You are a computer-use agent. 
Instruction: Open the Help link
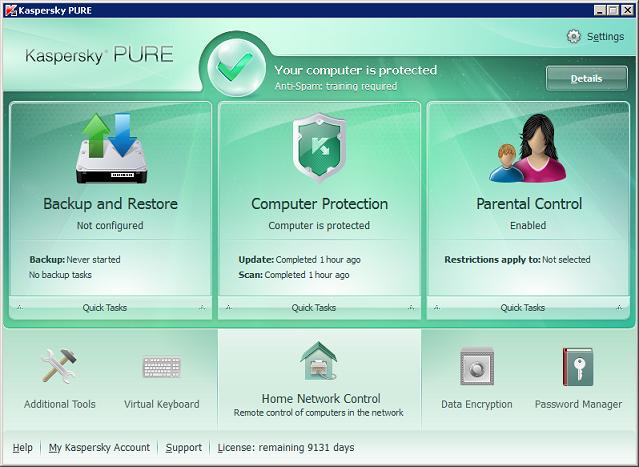point(22,447)
